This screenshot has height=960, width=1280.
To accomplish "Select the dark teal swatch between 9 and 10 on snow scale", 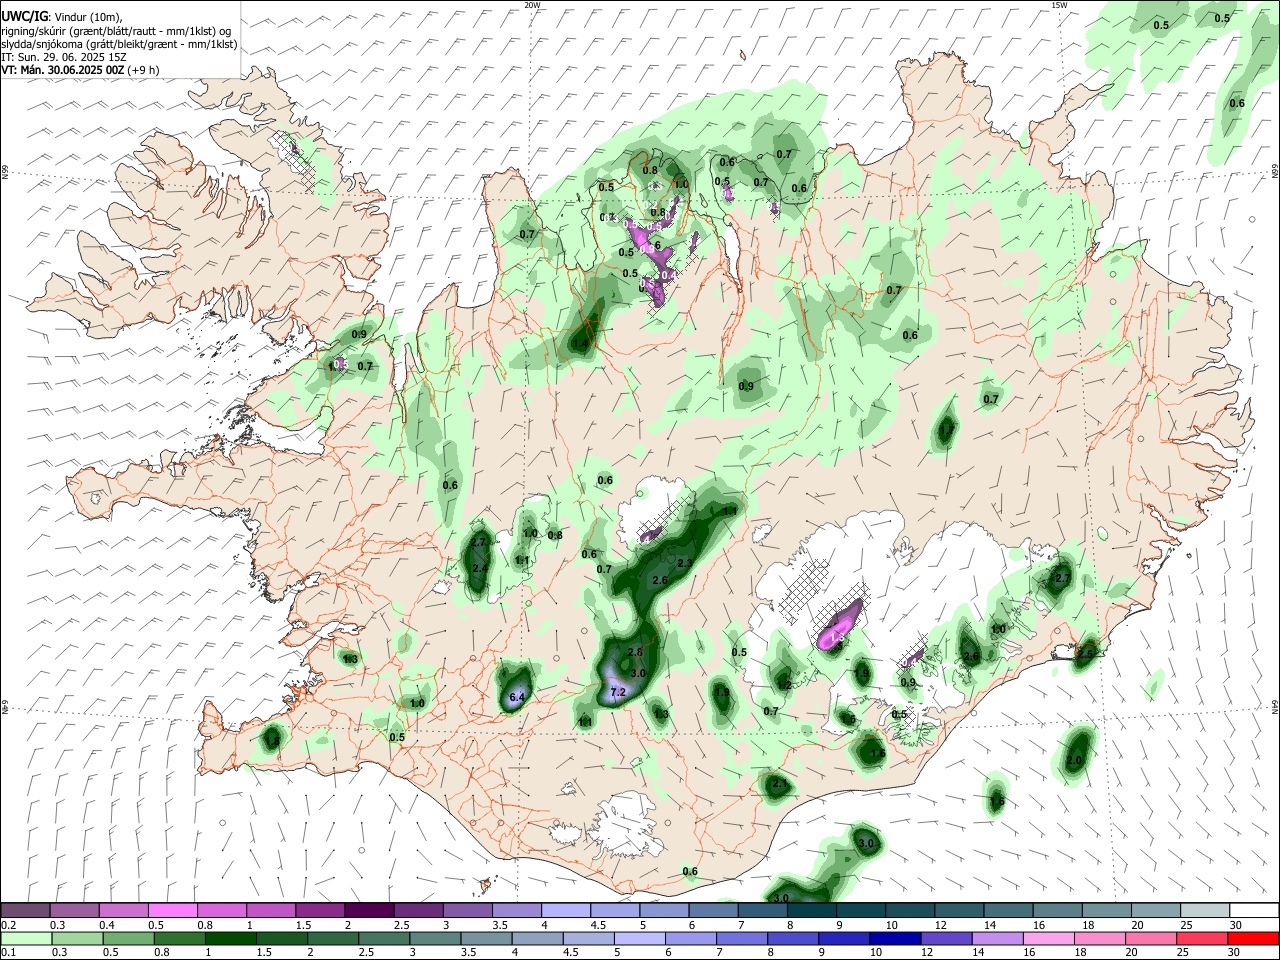I will pyautogui.click(x=861, y=910).
